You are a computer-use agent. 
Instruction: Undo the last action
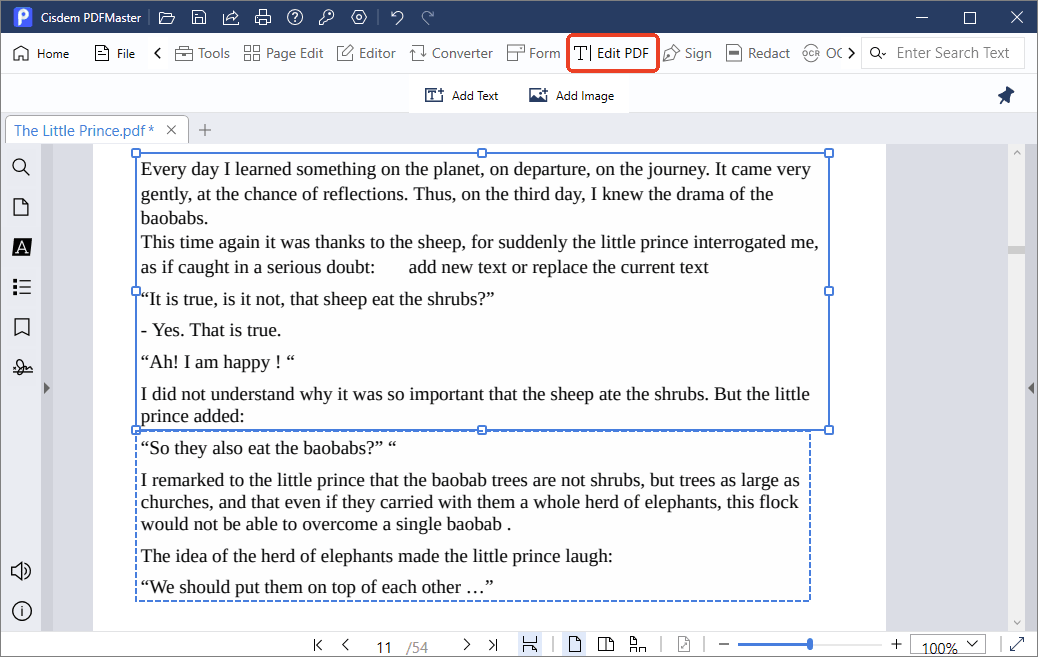[x=397, y=18]
